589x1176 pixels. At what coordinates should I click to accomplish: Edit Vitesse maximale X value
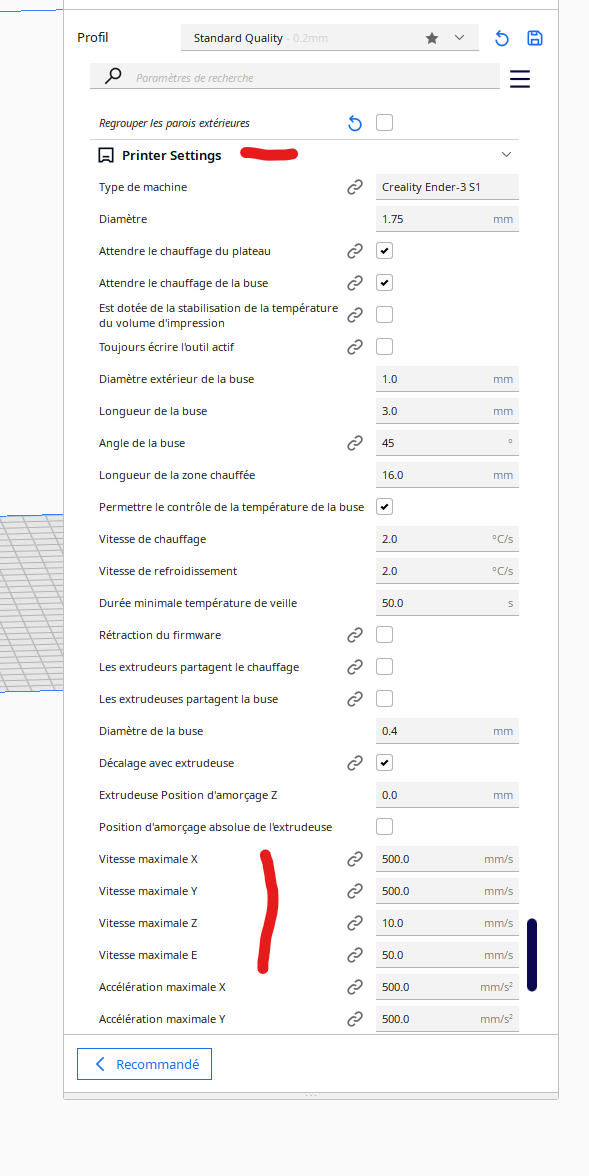coord(447,859)
